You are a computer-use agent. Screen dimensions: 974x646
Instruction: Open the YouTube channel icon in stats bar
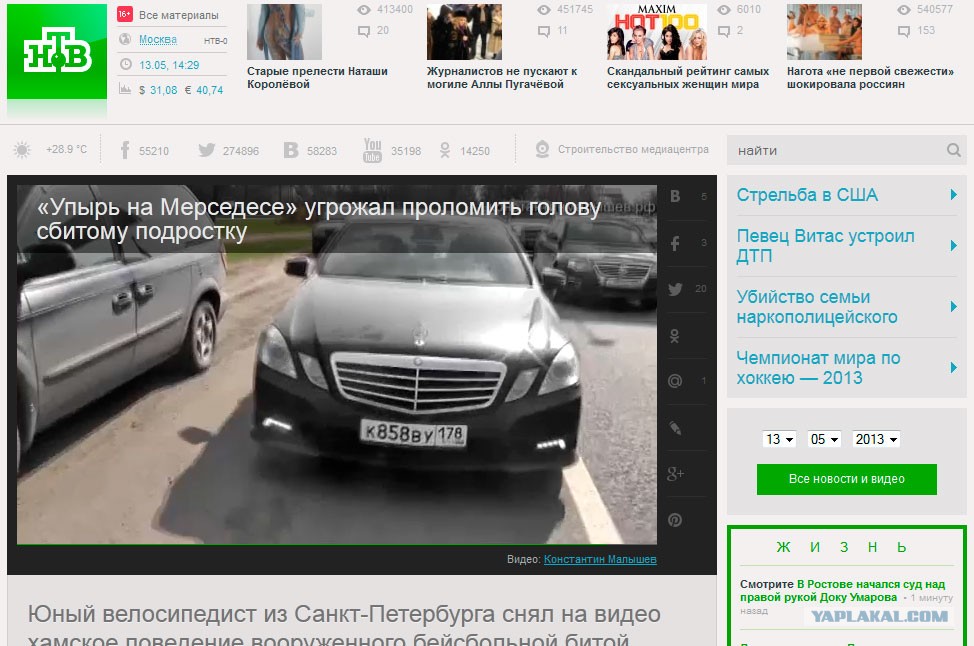click(373, 150)
